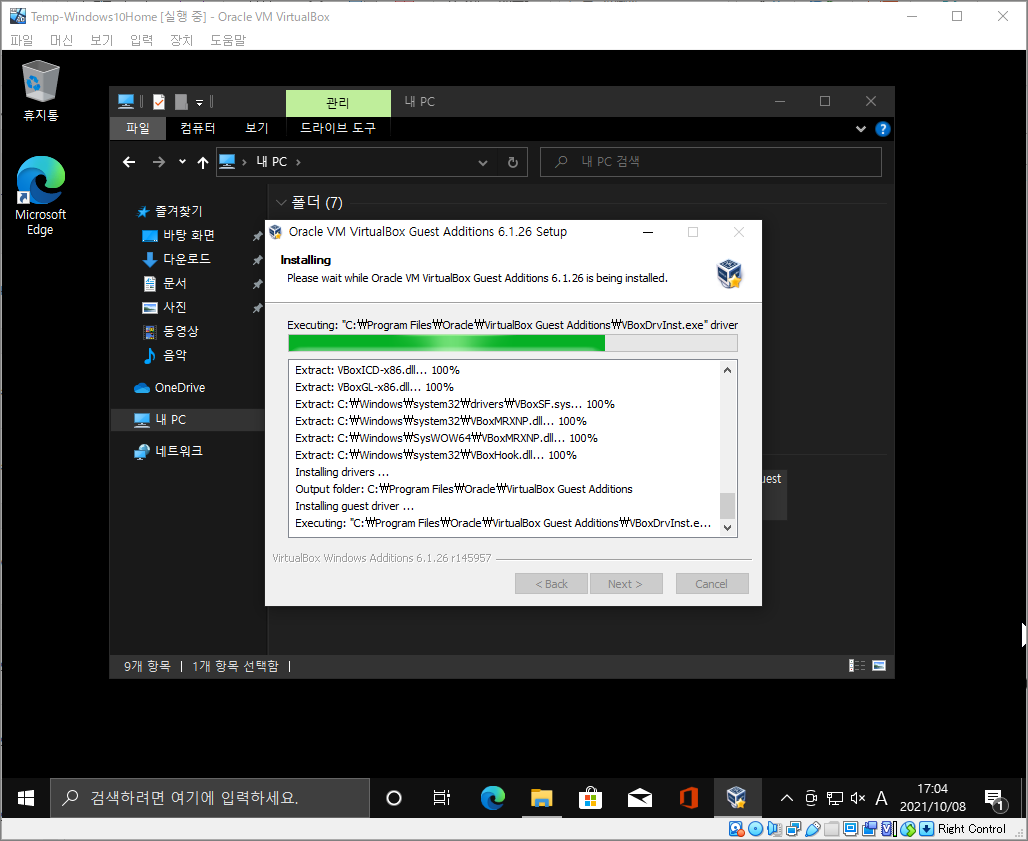Screen dimensions: 1028x841
Task: Go up one folder level in Explorer
Action: coord(203,163)
